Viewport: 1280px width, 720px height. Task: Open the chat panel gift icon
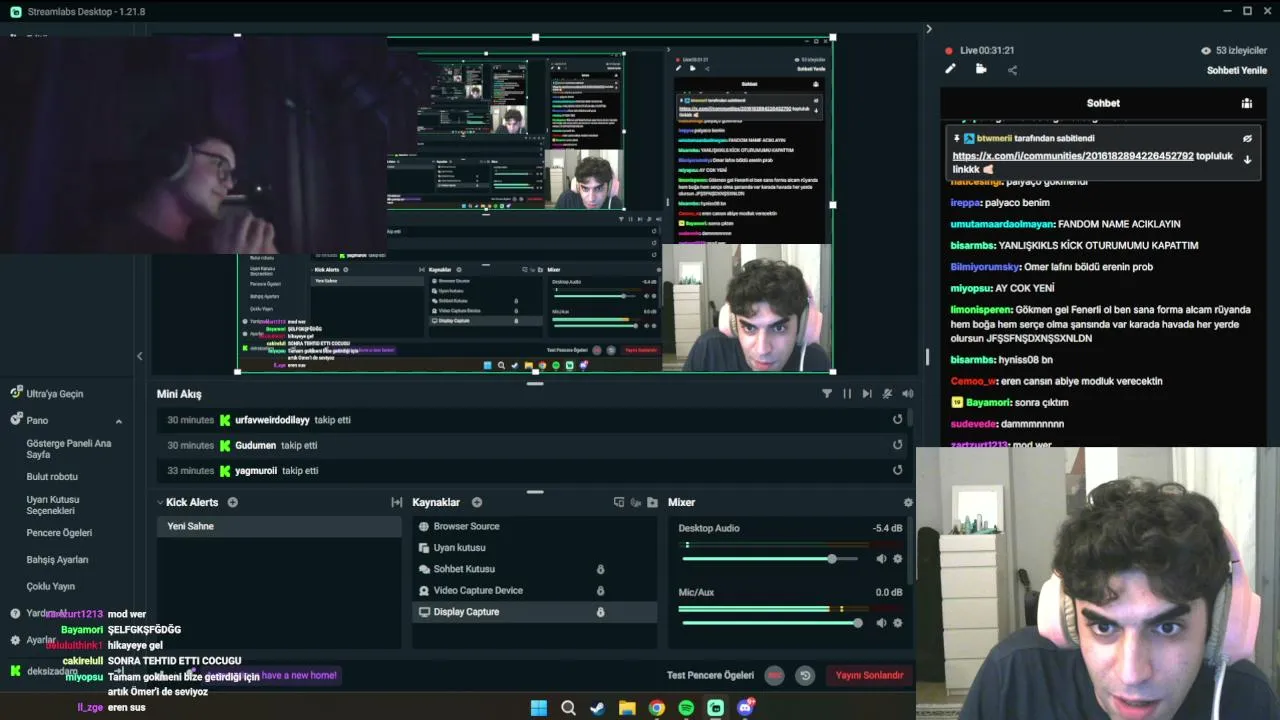click(x=1247, y=103)
